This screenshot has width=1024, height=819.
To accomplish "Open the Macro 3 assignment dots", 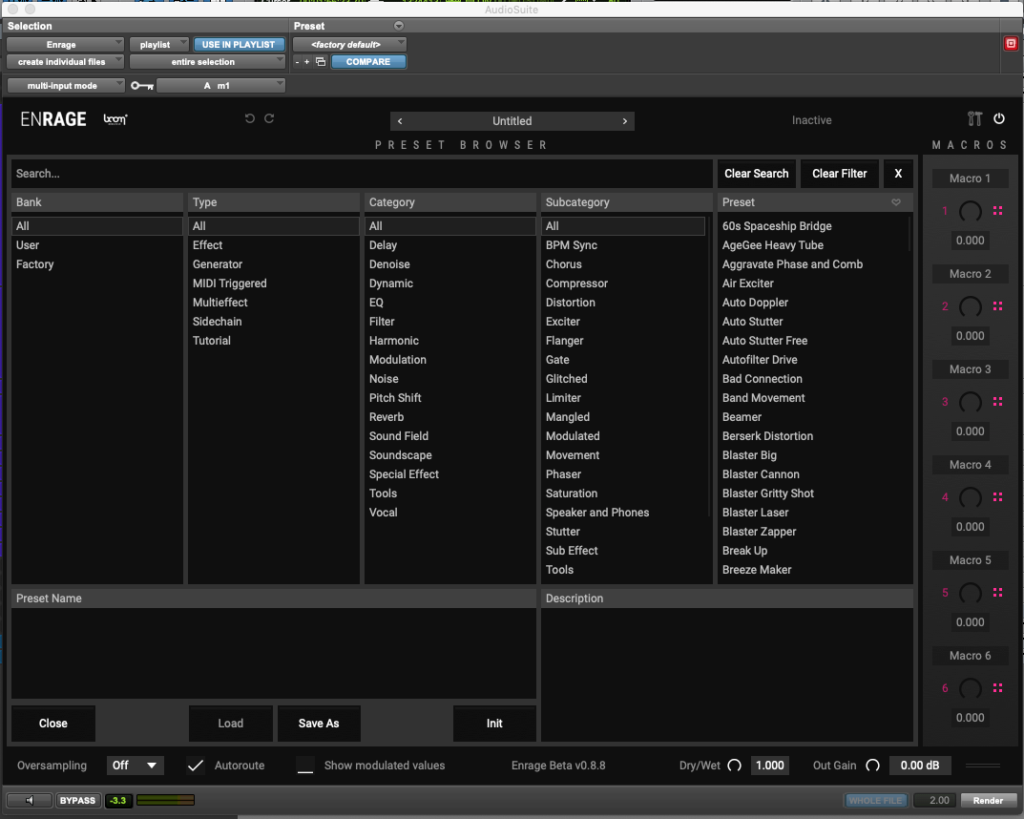I will 998,401.
